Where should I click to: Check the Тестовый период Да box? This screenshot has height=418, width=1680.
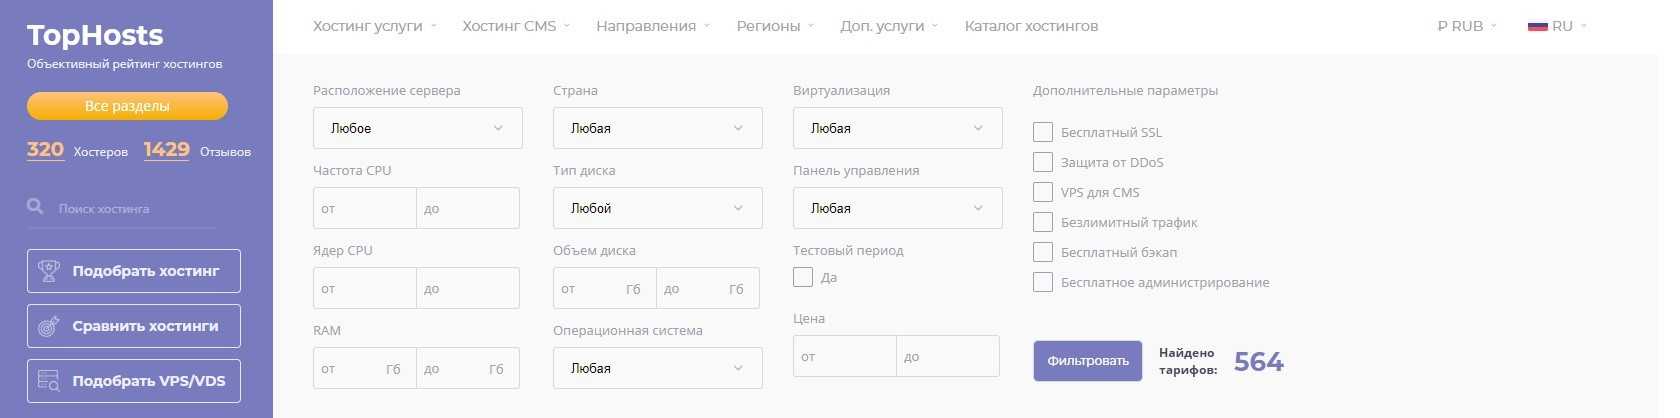(803, 277)
